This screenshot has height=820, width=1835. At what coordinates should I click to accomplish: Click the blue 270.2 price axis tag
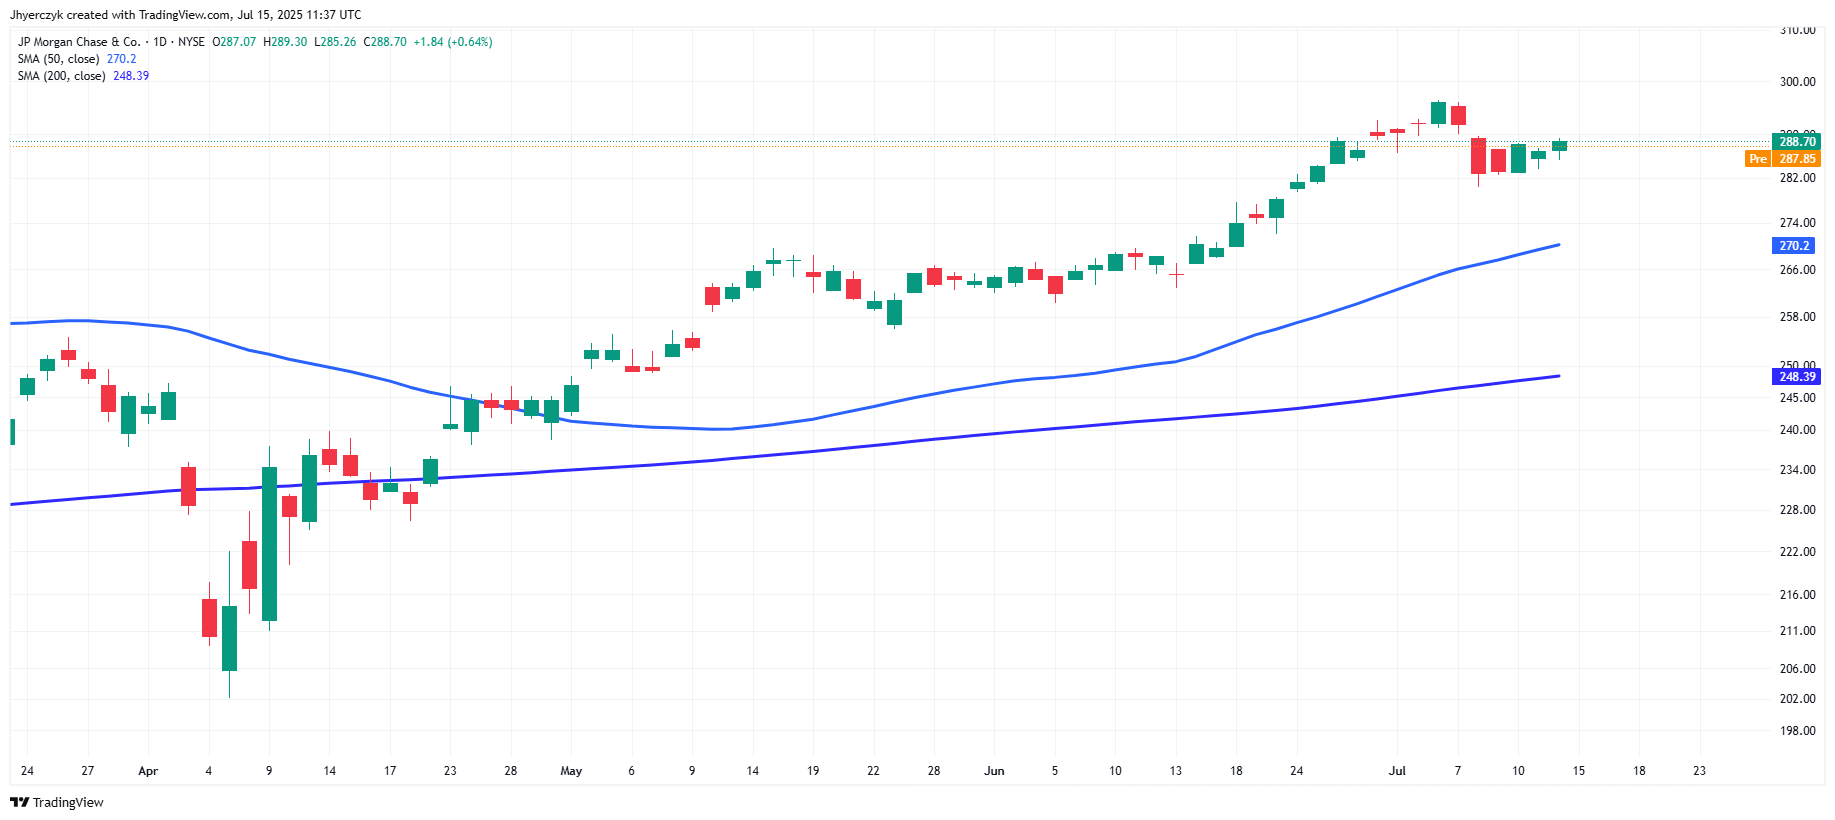point(1794,246)
